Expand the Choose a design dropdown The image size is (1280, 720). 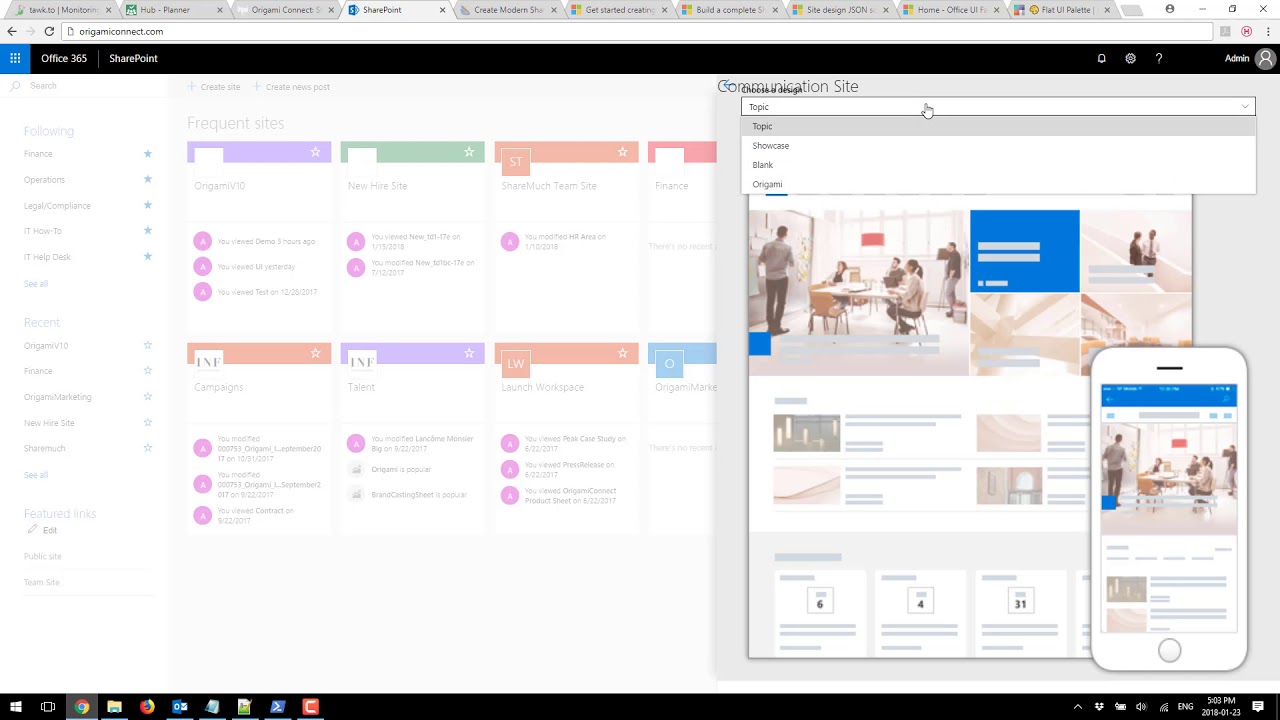(998, 107)
